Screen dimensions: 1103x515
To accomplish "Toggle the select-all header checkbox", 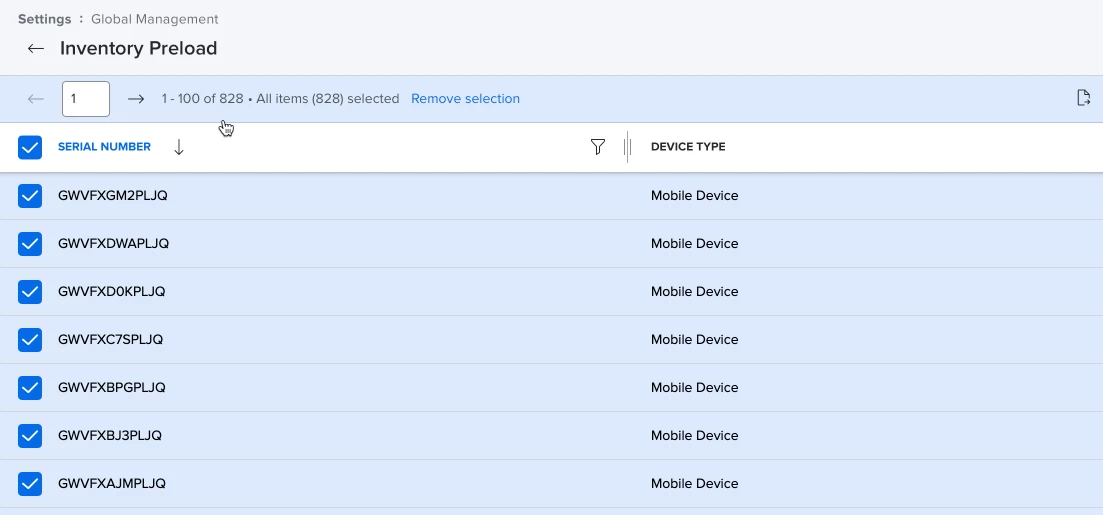I will click(30, 147).
